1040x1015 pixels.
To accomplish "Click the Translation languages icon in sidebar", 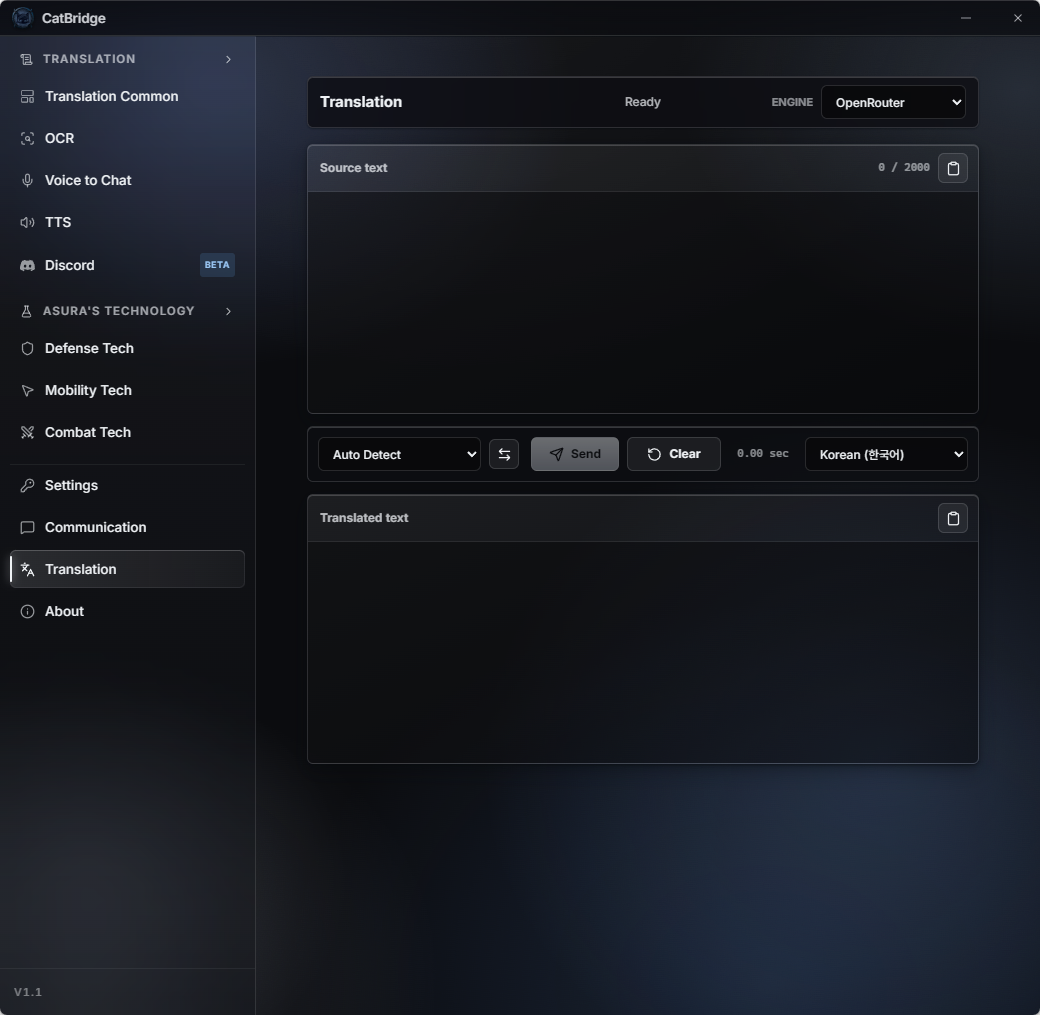I will pyautogui.click(x=27, y=569).
